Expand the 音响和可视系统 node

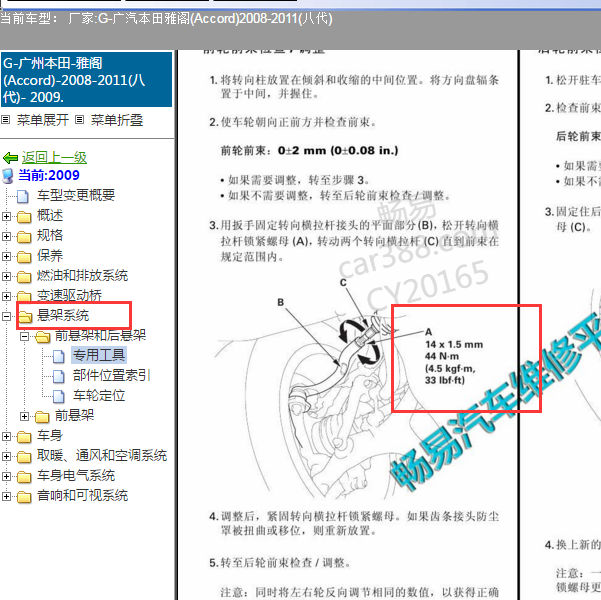[x=6, y=496]
